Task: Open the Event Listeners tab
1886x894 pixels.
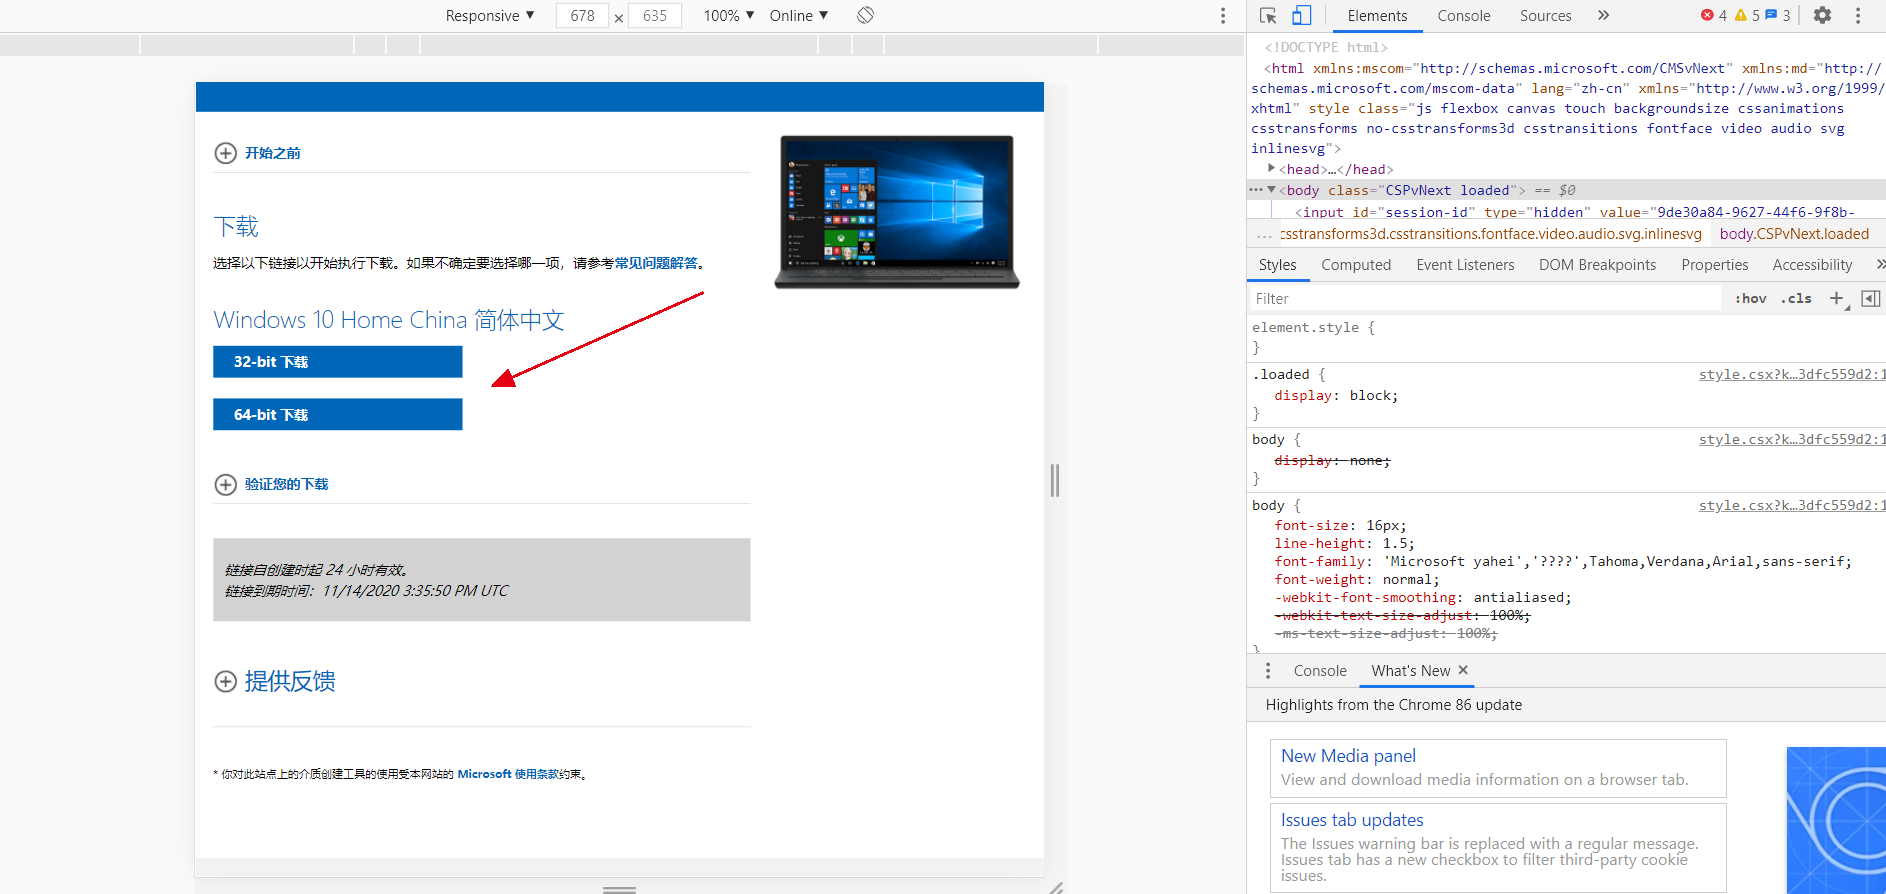Action: click(1465, 264)
